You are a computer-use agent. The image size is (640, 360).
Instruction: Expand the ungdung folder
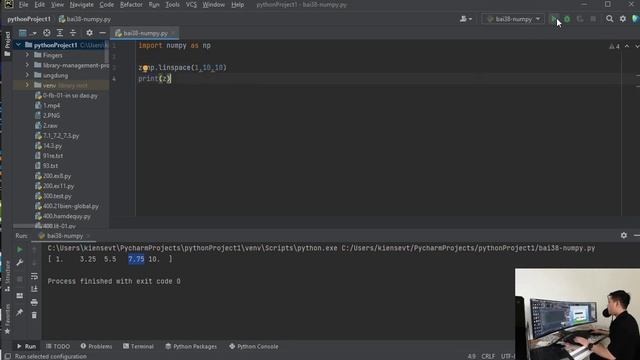[27, 75]
